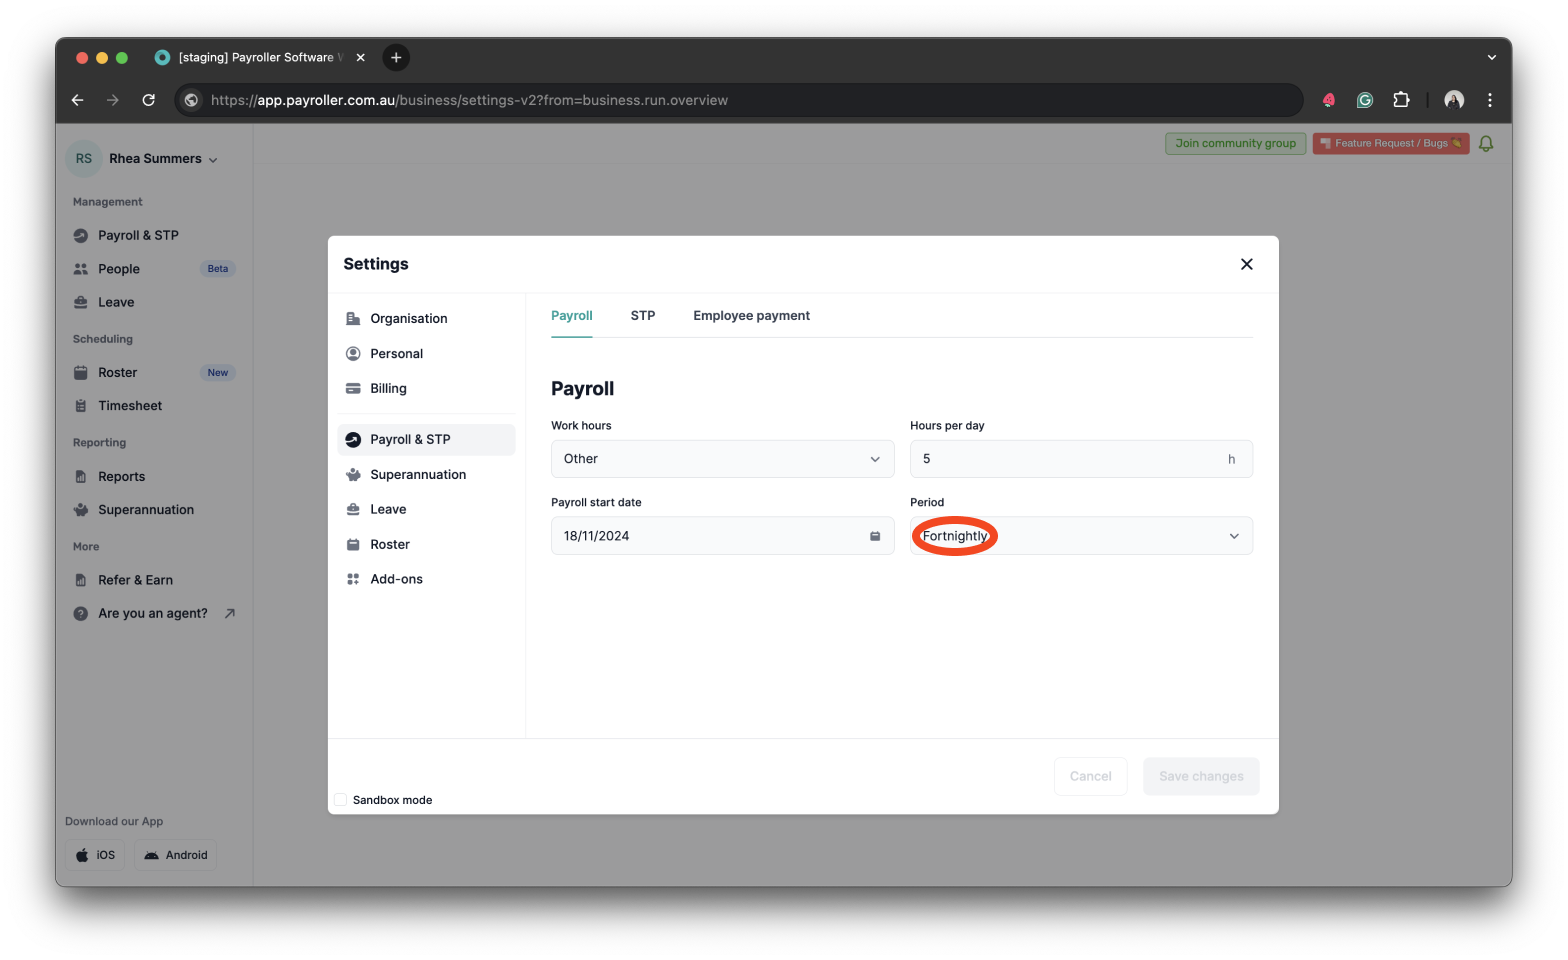Close the Payroller browser tab

pos(361,58)
